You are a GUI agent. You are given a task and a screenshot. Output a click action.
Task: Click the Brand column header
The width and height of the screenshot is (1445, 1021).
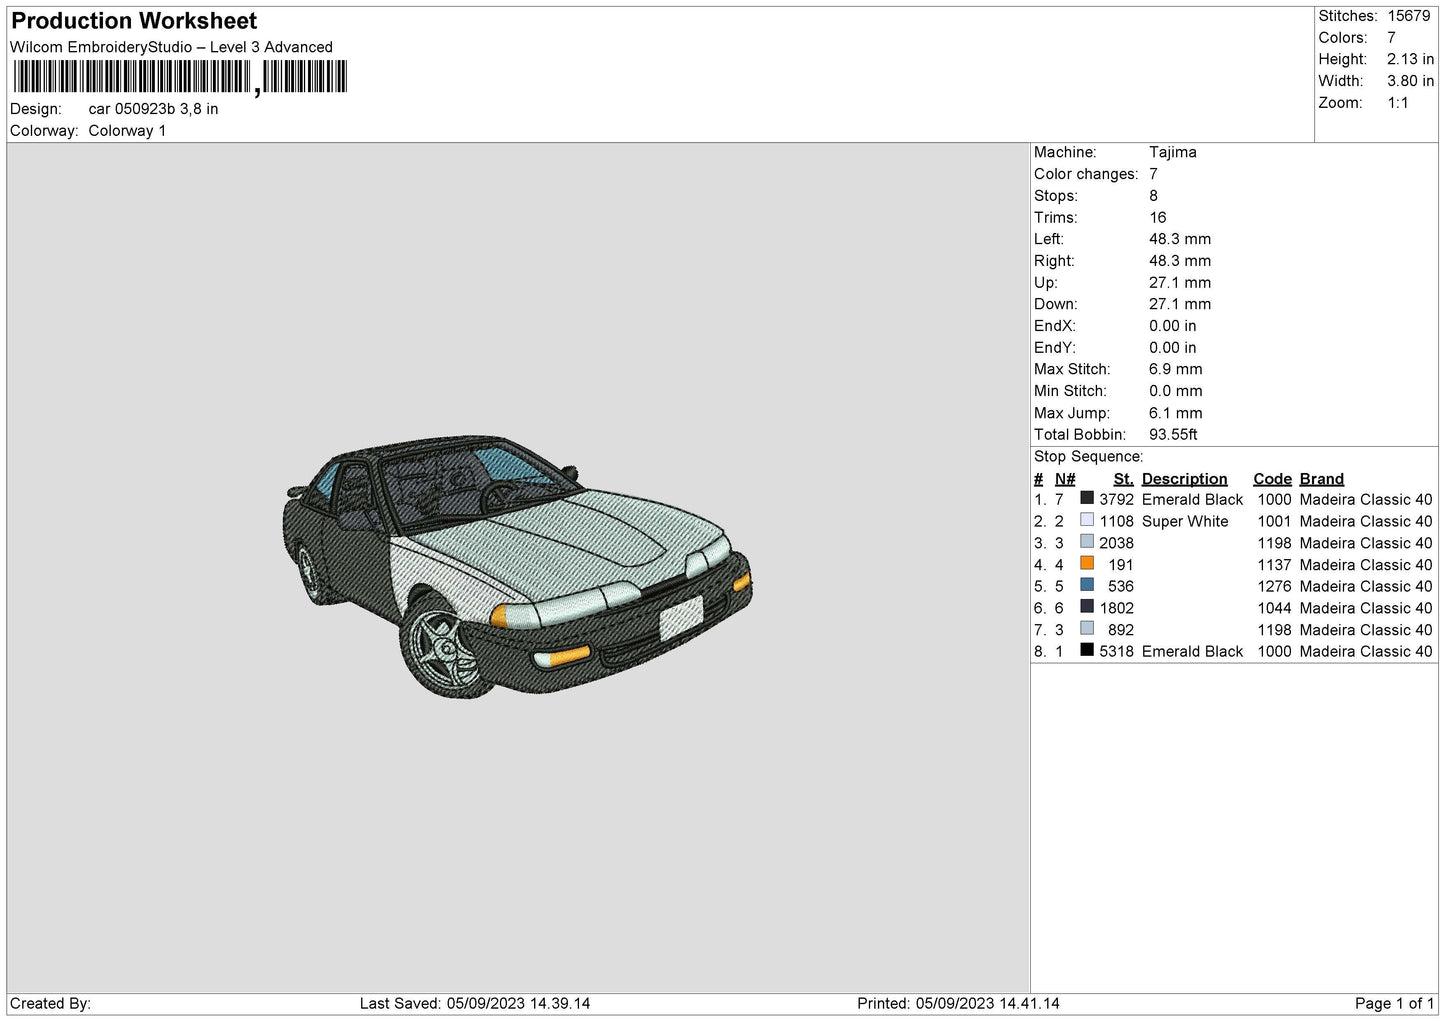tap(1321, 479)
